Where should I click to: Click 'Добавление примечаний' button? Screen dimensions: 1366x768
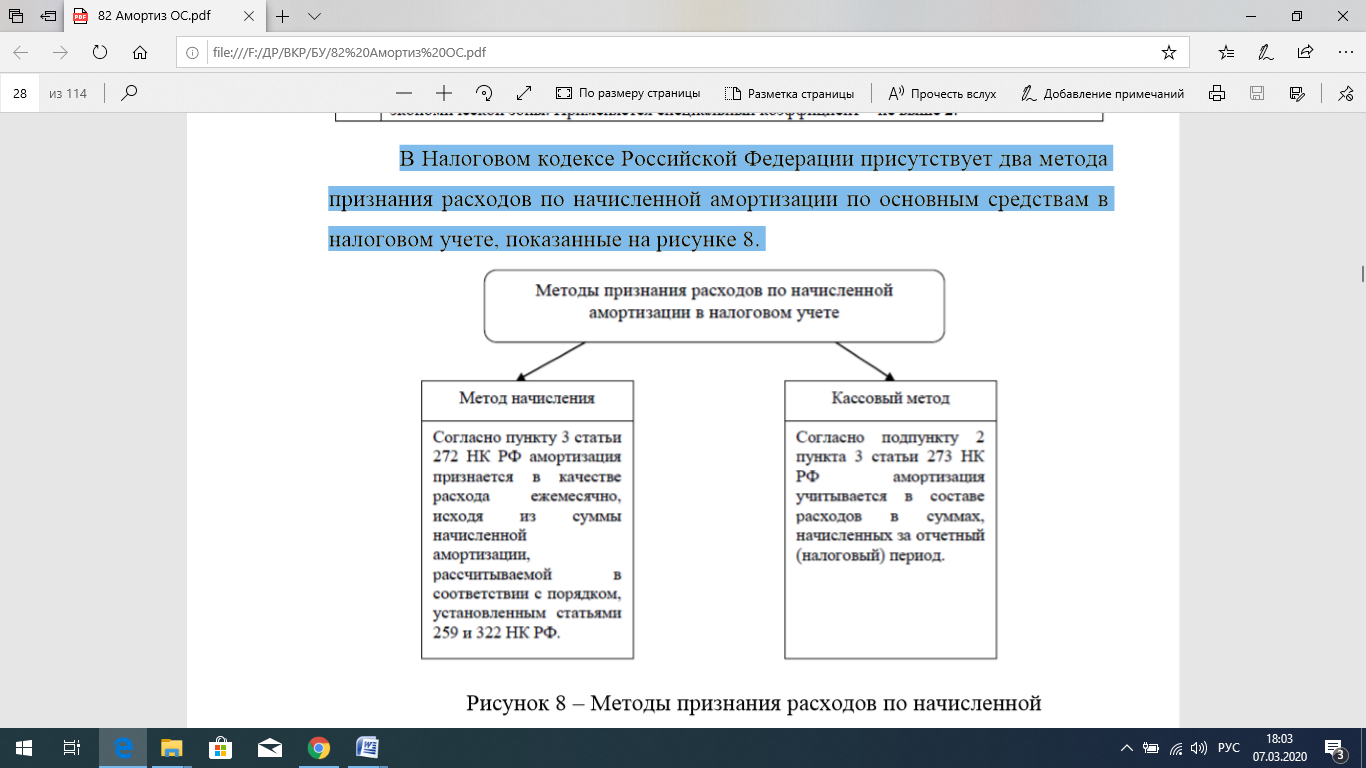[x=1102, y=93]
